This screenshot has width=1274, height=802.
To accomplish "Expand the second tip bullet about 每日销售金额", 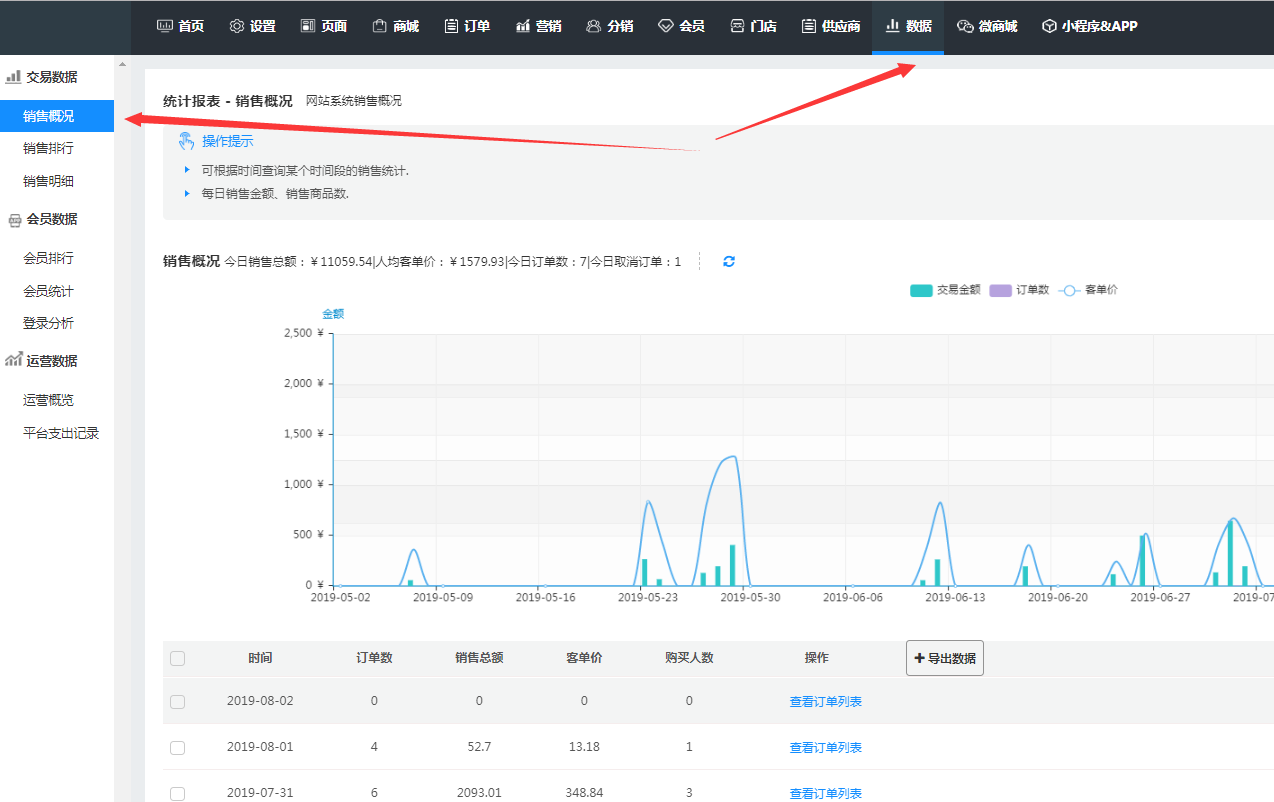I will [x=187, y=193].
